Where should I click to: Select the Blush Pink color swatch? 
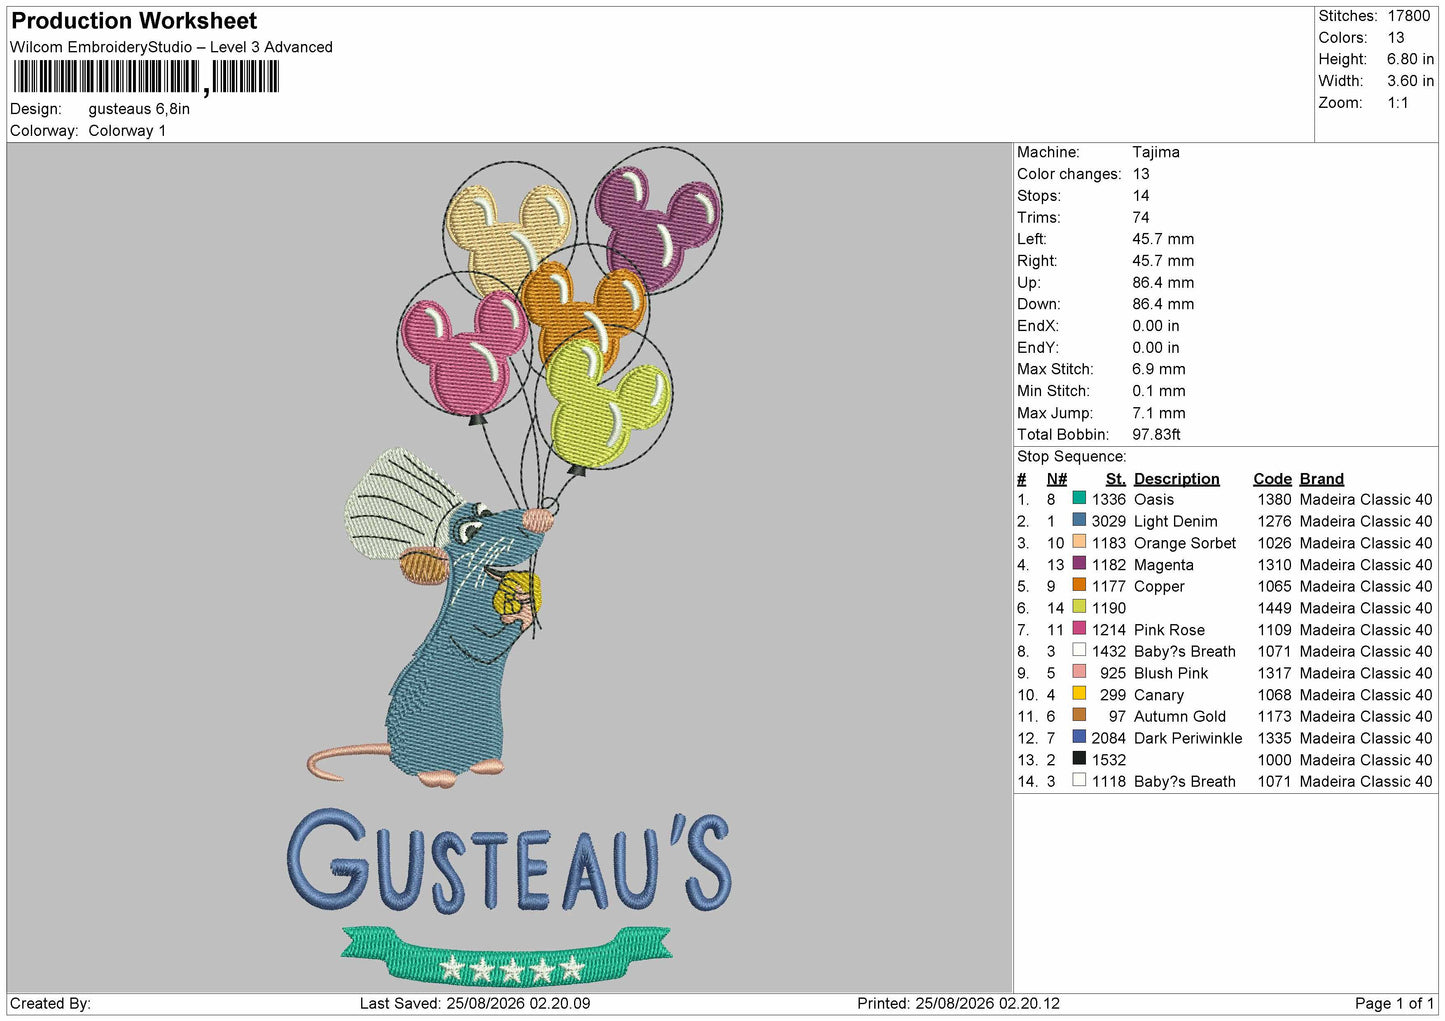tap(1079, 672)
